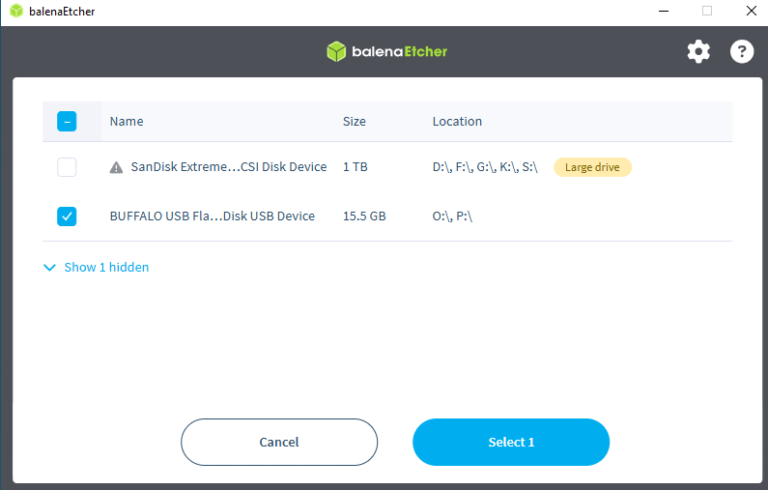Uncheck the BUFFALO USB drive checkbox
The height and width of the screenshot is (490, 768).
(x=67, y=216)
